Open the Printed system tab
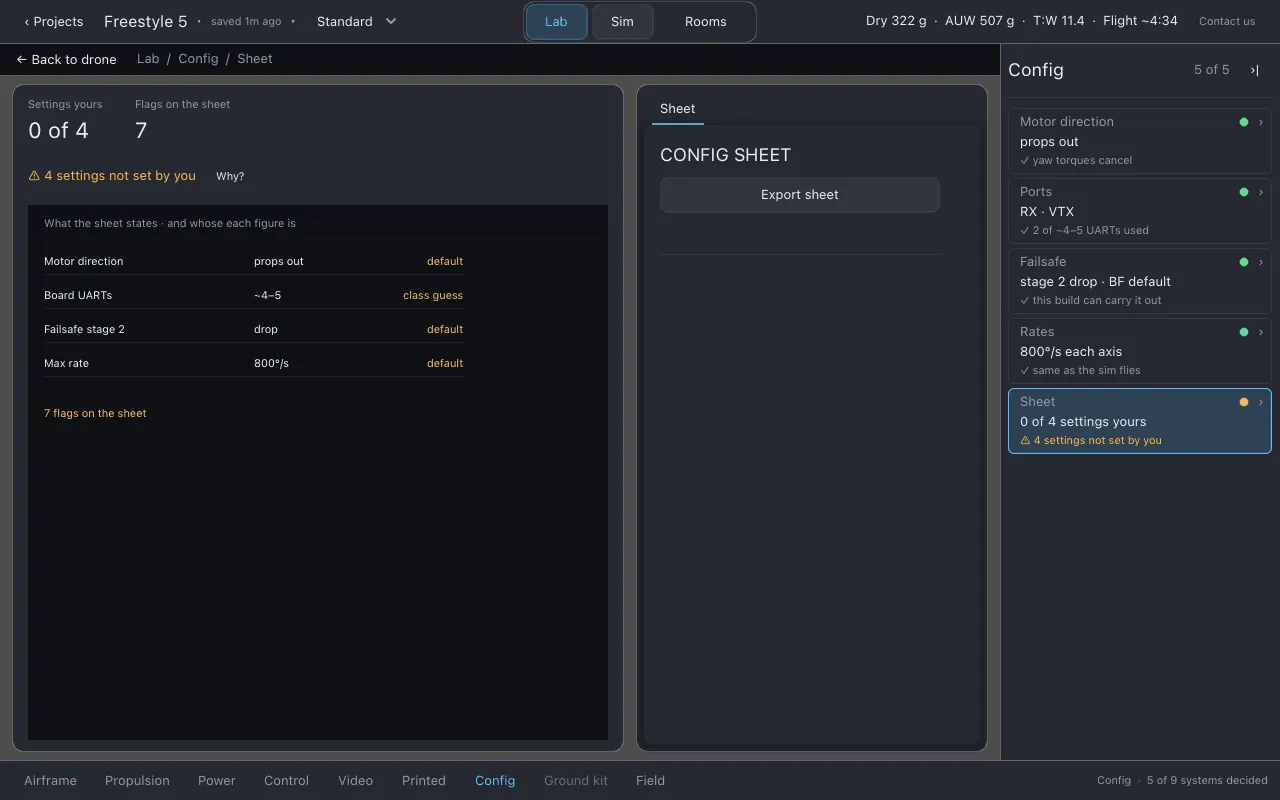This screenshot has height=800, width=1280. 424,781
